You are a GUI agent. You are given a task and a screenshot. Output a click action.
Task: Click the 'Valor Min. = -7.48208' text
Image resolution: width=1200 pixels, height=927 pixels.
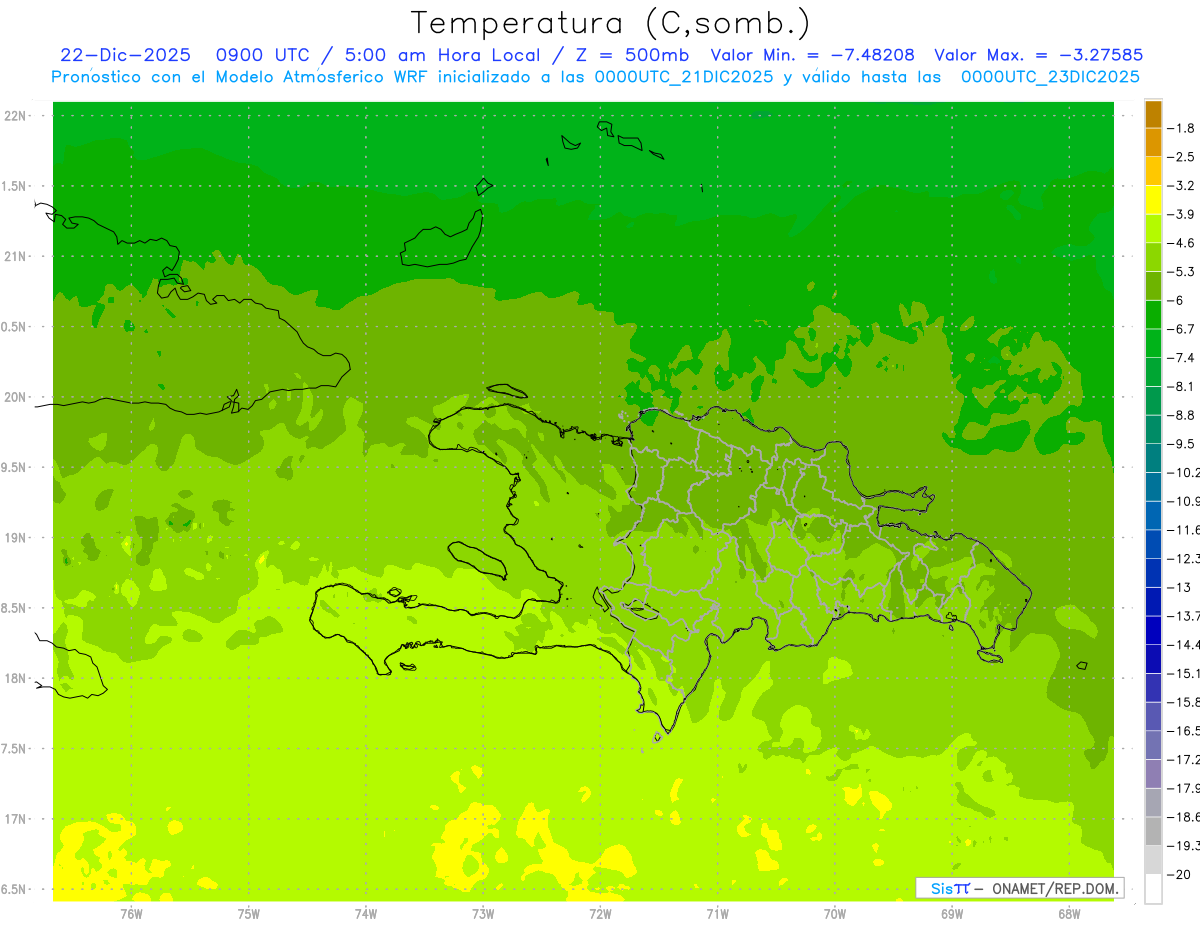[x=812, y=55]
